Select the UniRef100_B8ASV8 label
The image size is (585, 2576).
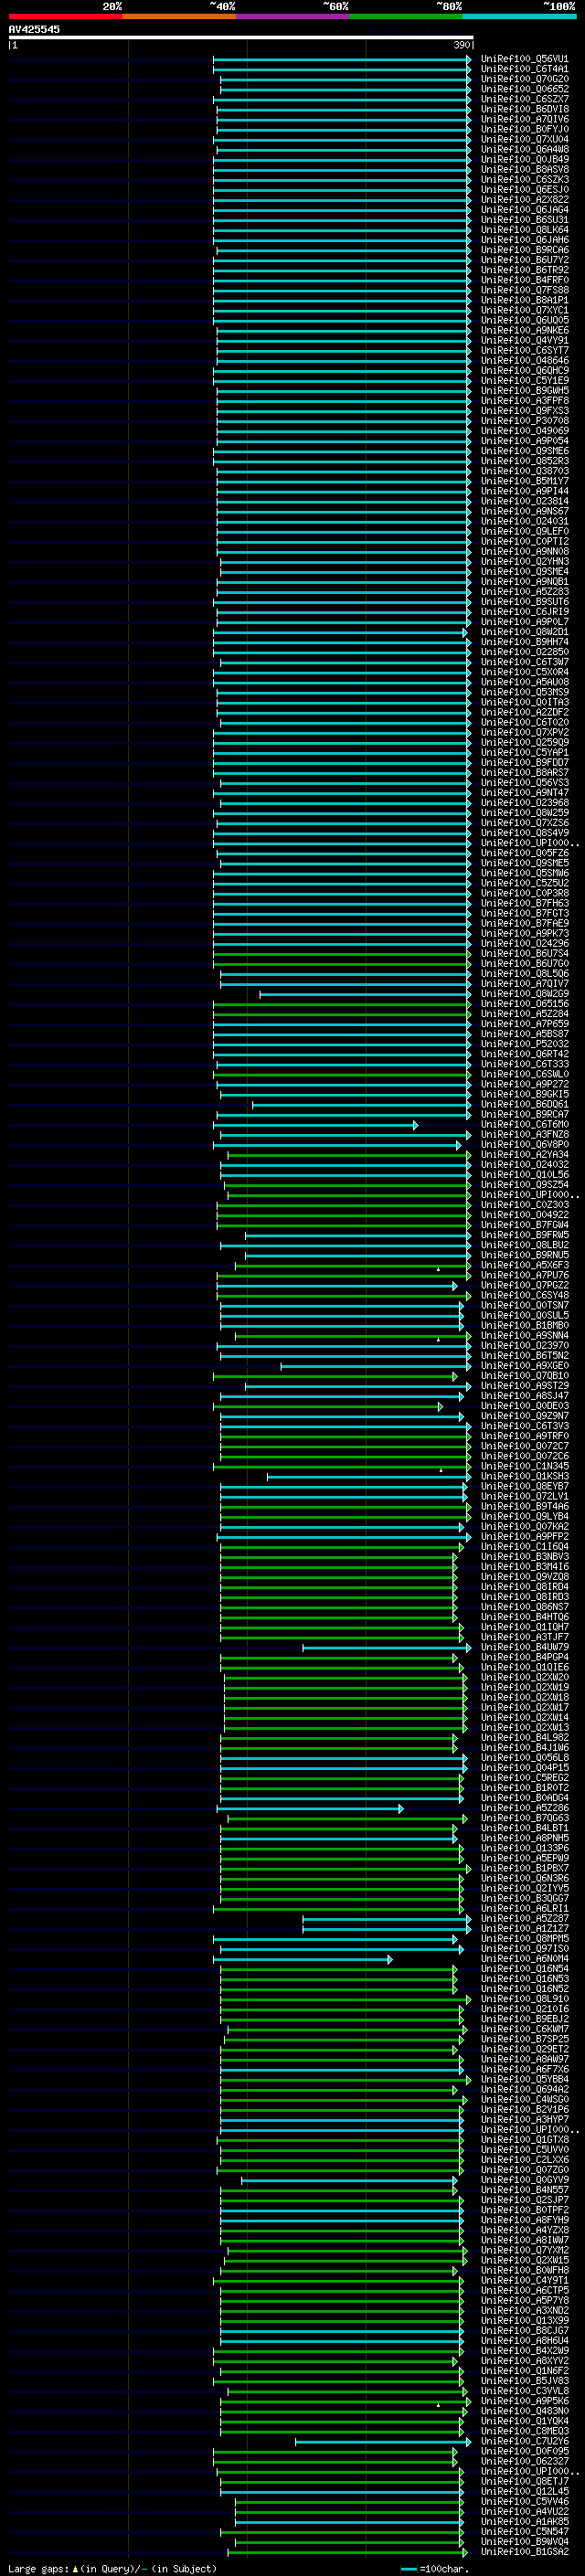[x=525, y=169]
